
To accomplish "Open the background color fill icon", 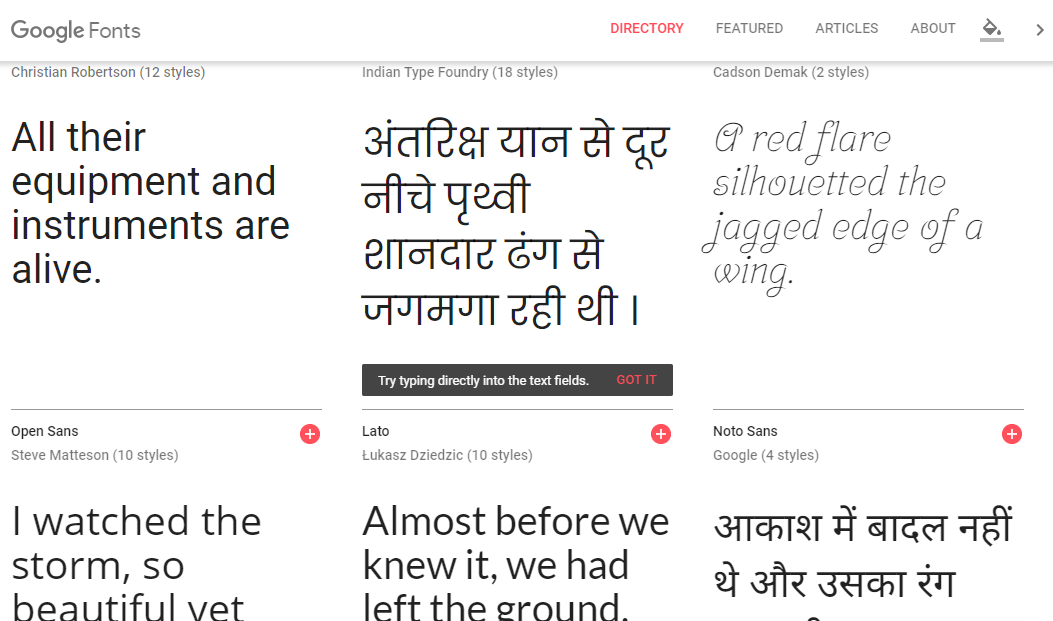I will pos(992,29).
